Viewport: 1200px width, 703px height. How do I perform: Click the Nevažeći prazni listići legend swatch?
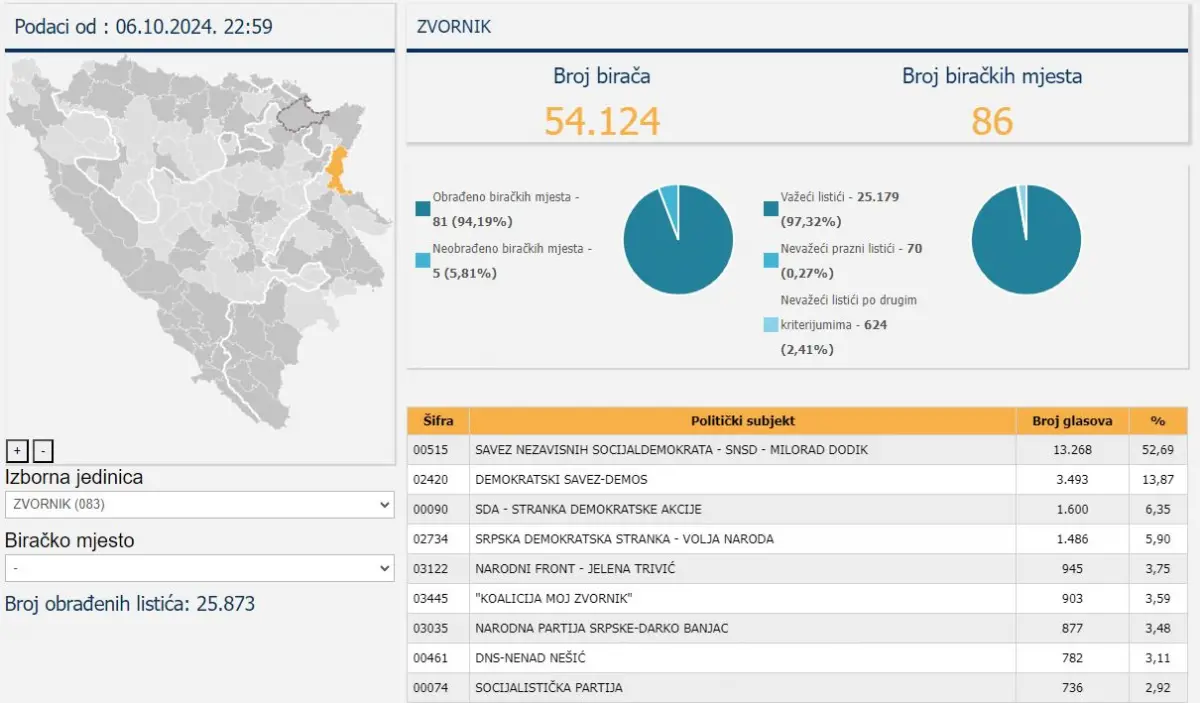[x=771, y=260]
